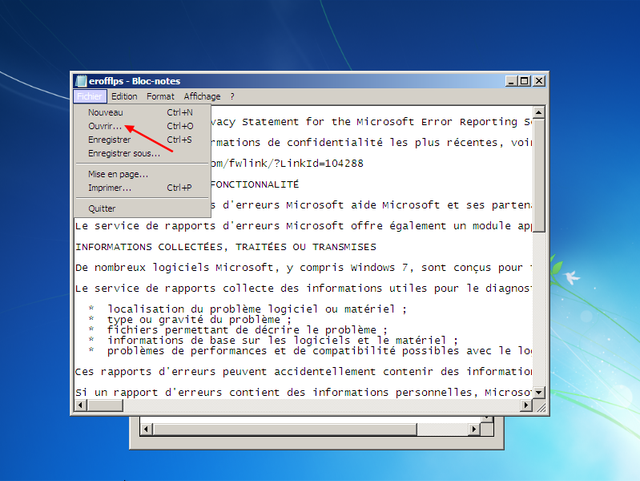This screenshot has height=481, width=640.
Task: Open the Fichier menu
Action: point(90,97)
